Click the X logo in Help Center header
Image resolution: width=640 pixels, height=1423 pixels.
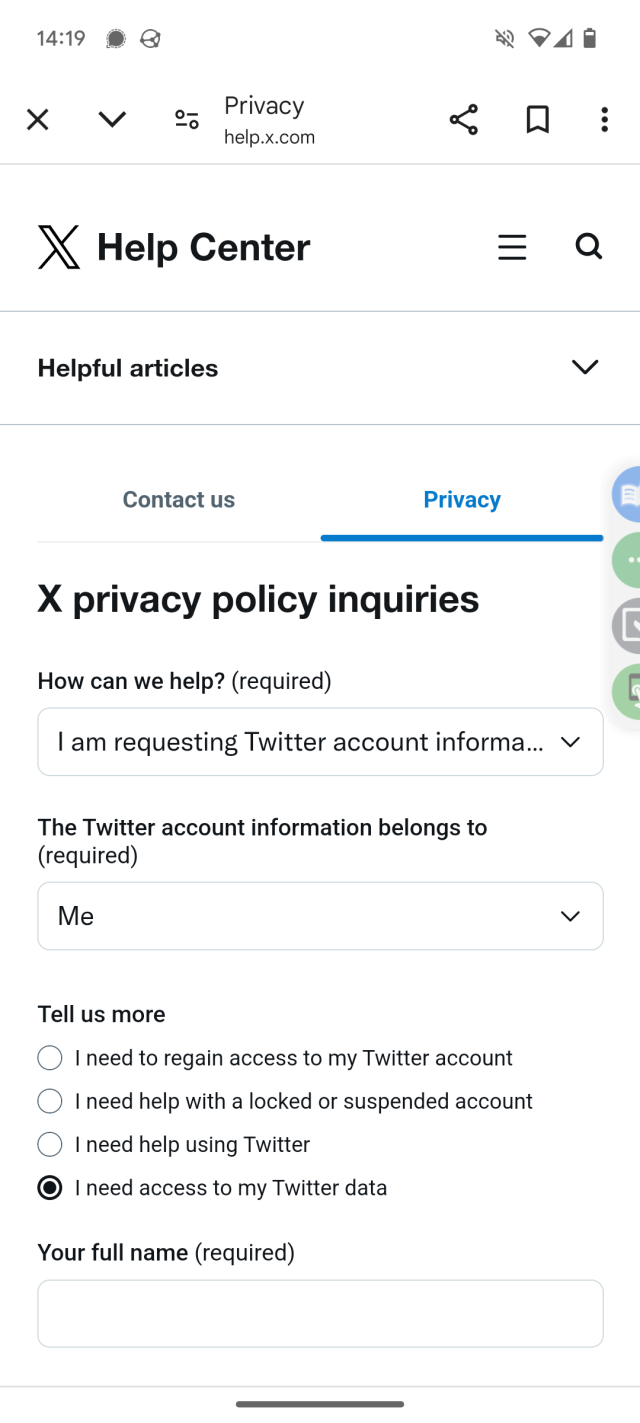tap(59, 247)
